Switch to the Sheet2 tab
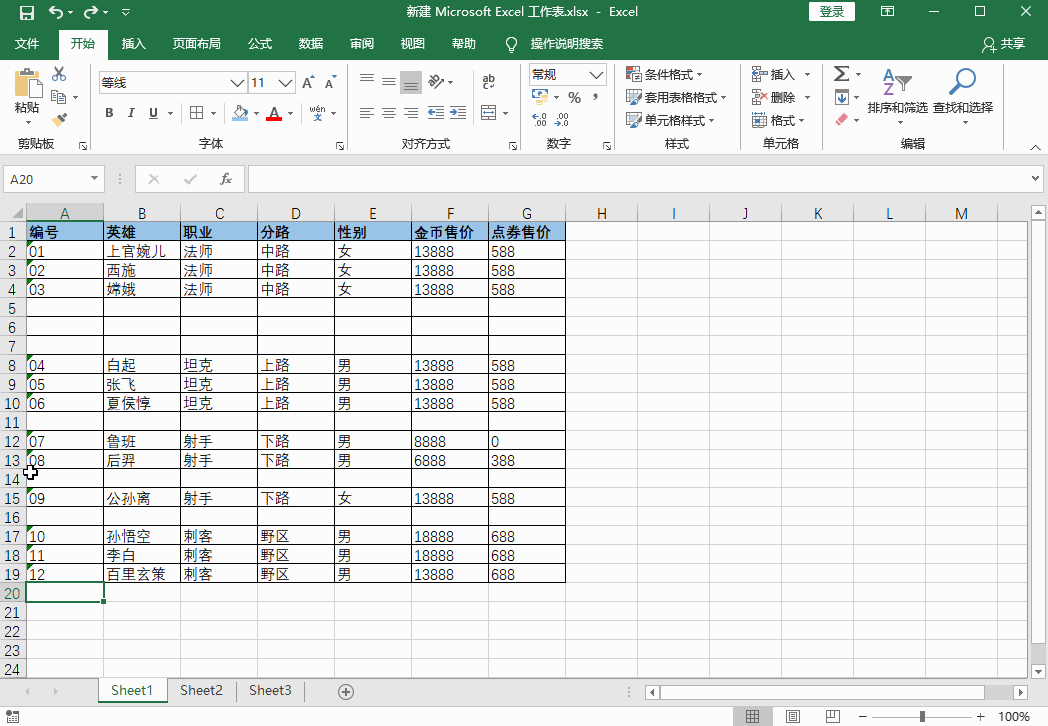Image resolution: width=1048 pixels, height=726 pixels. click(201, 691)
